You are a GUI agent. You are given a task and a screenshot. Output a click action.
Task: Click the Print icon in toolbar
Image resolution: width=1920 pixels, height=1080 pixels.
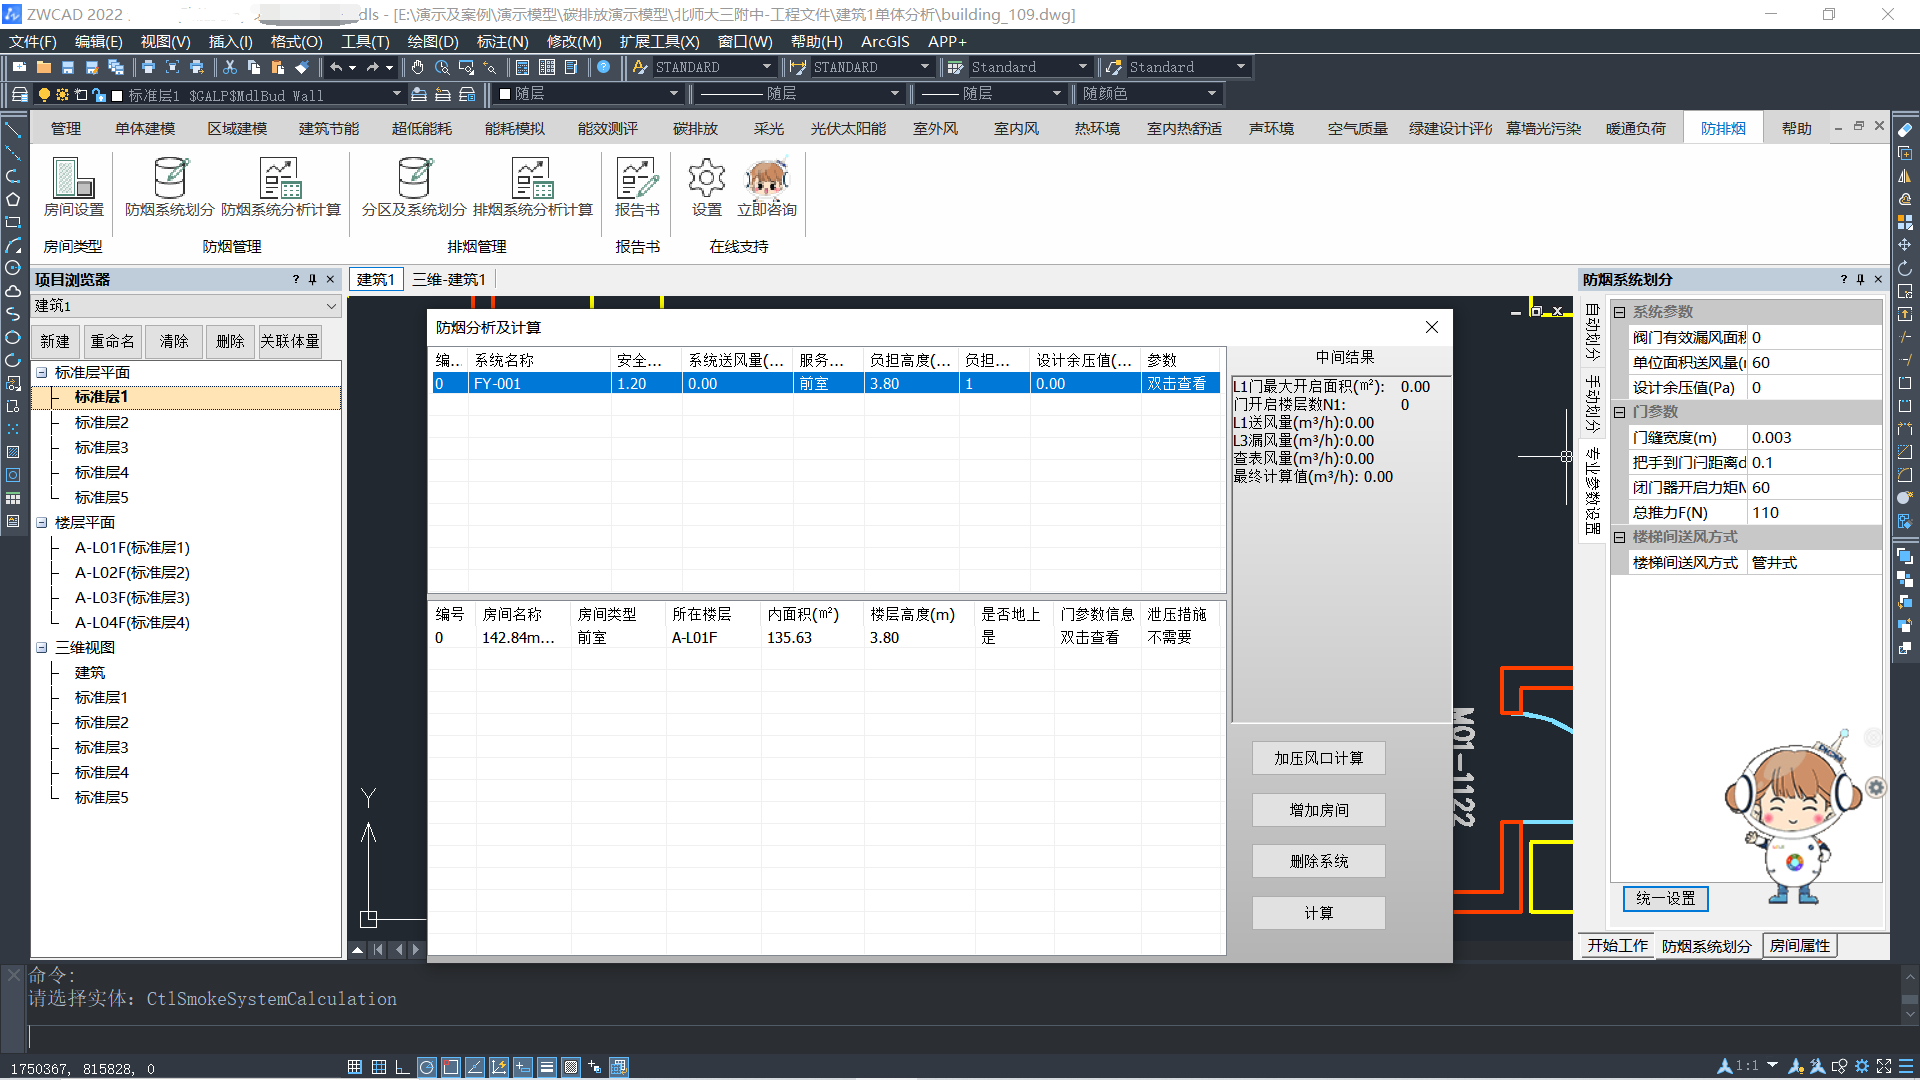pos(148,67)
